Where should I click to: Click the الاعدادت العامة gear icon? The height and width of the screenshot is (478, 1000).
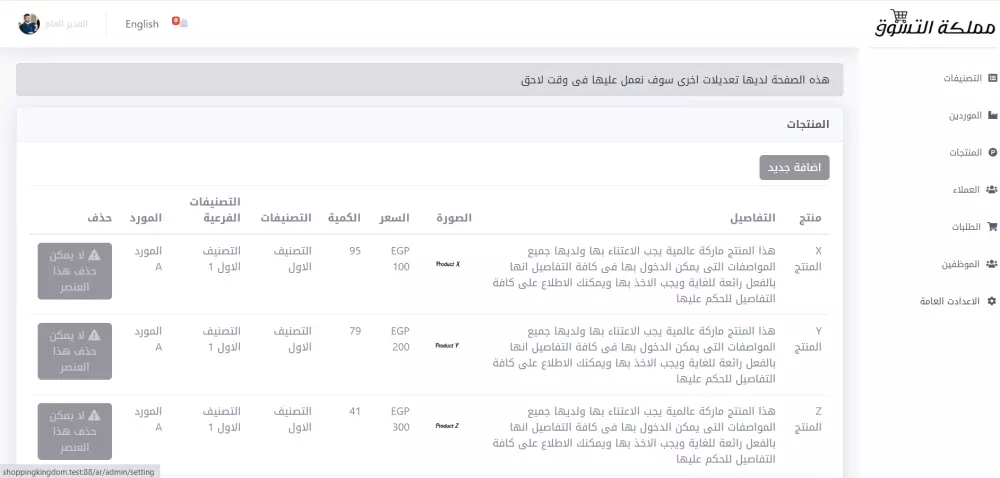992,300
